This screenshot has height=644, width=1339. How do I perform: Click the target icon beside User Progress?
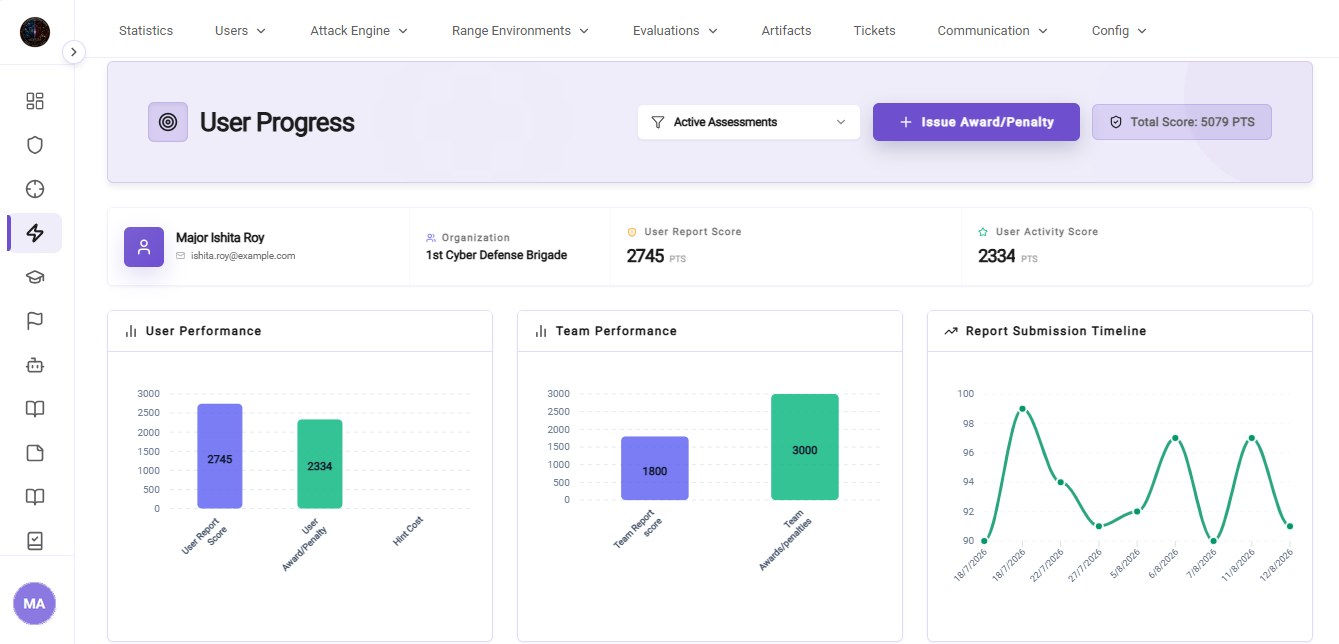[x=168, y=122]
